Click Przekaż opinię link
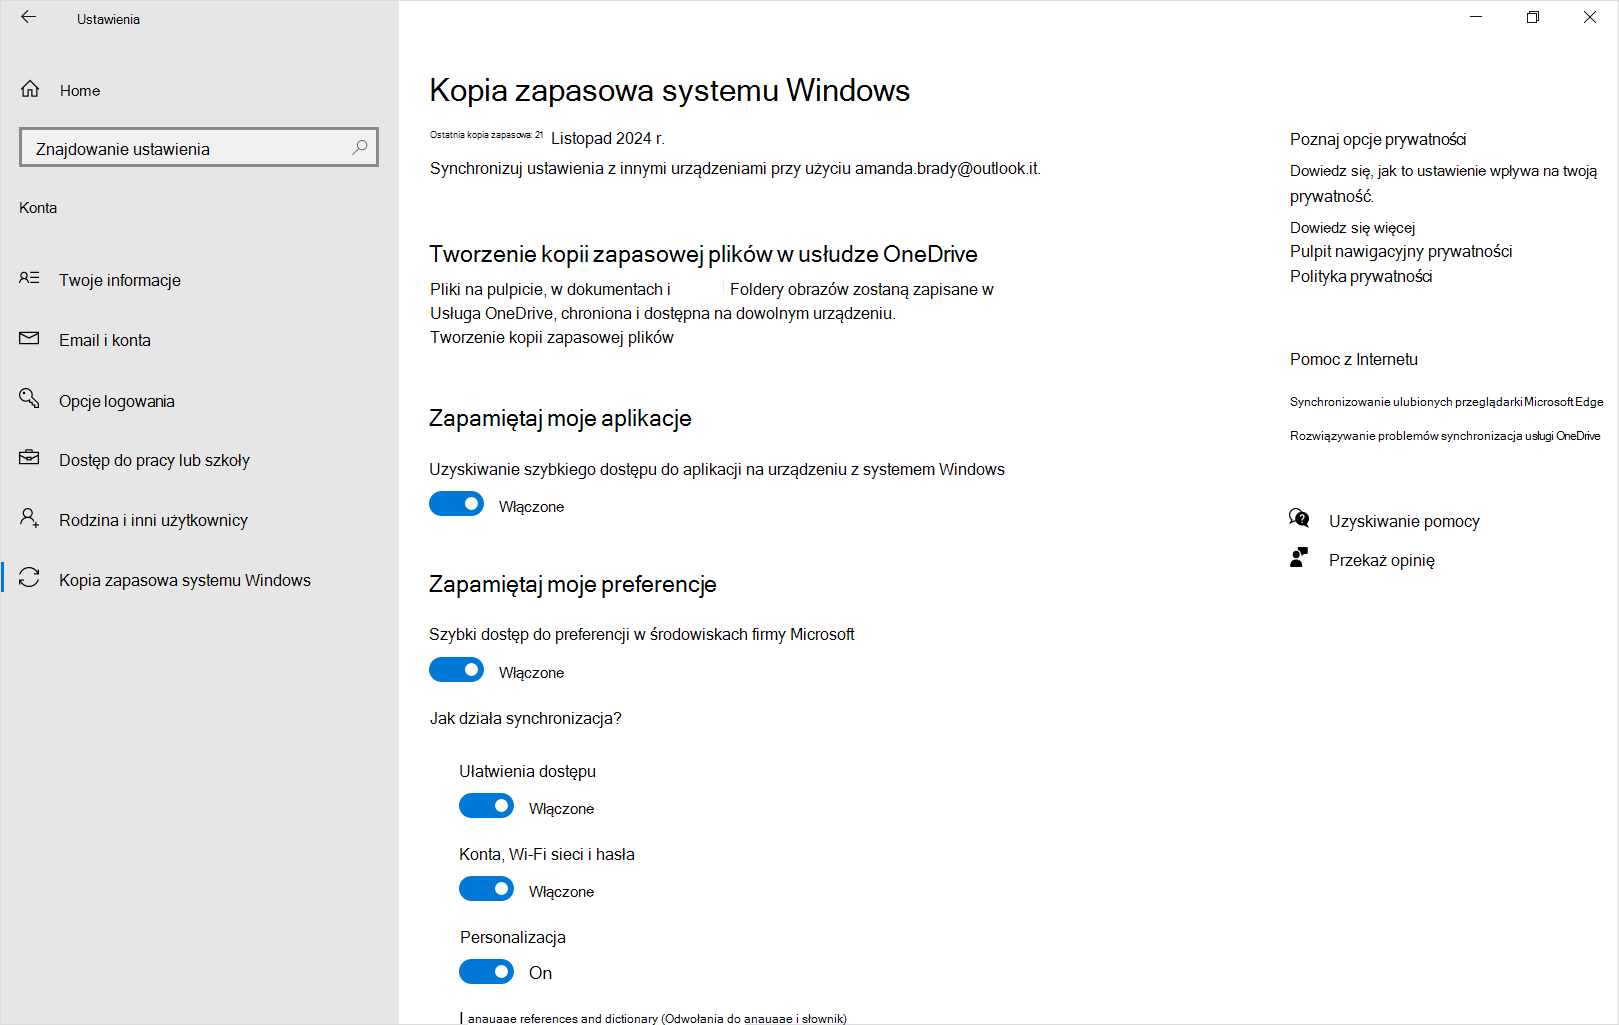Viewport: 1619px width, 1025px height. click(x=1381, y=560)
